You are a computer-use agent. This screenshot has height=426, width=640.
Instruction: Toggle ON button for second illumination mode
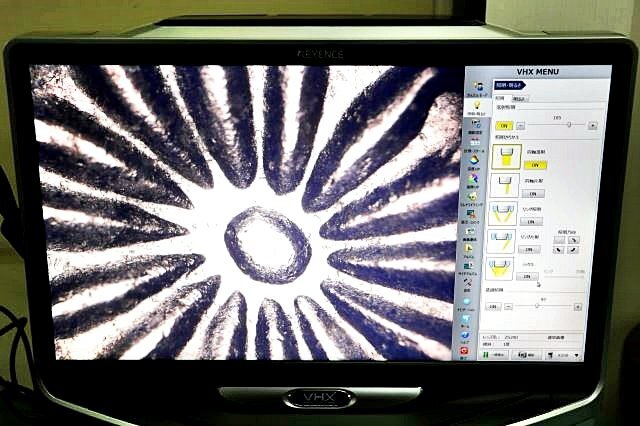coord(534,194)
